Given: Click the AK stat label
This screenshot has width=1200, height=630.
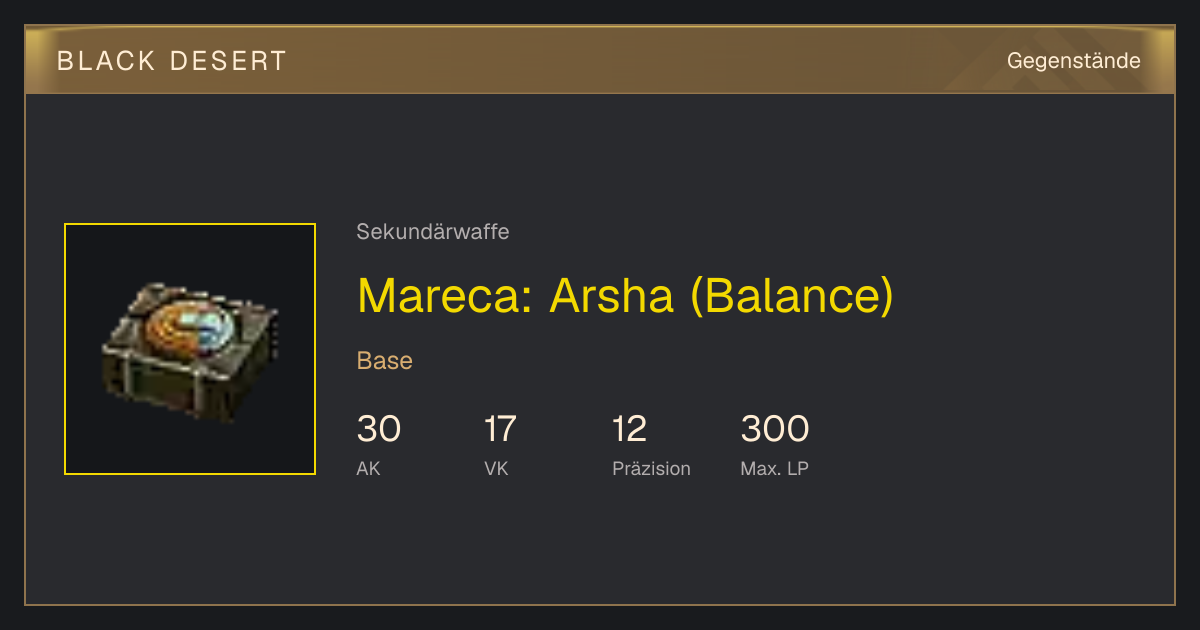Looking at the screenshot, I should (x=369, y=468).
